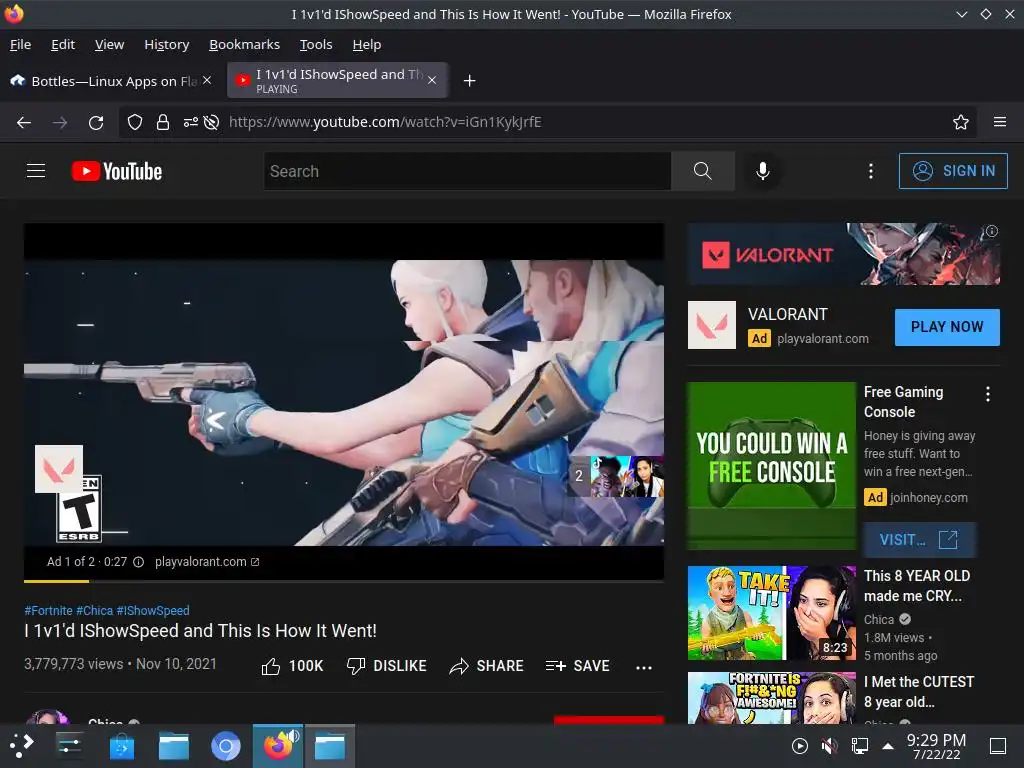Image resolution: width=1024 pixels, height=768 pixels.
Task: Expand hidden system tray icons arrow
Action: coord(888,746)
